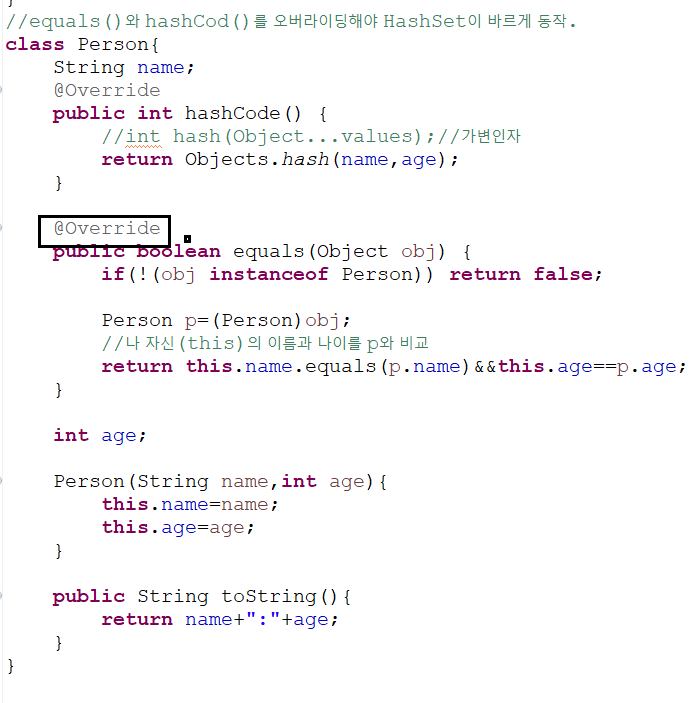The width and height of the screenshot is (696, 703).
Task: Collapse fold marker beside the toString method
Action: pos(1,596)
